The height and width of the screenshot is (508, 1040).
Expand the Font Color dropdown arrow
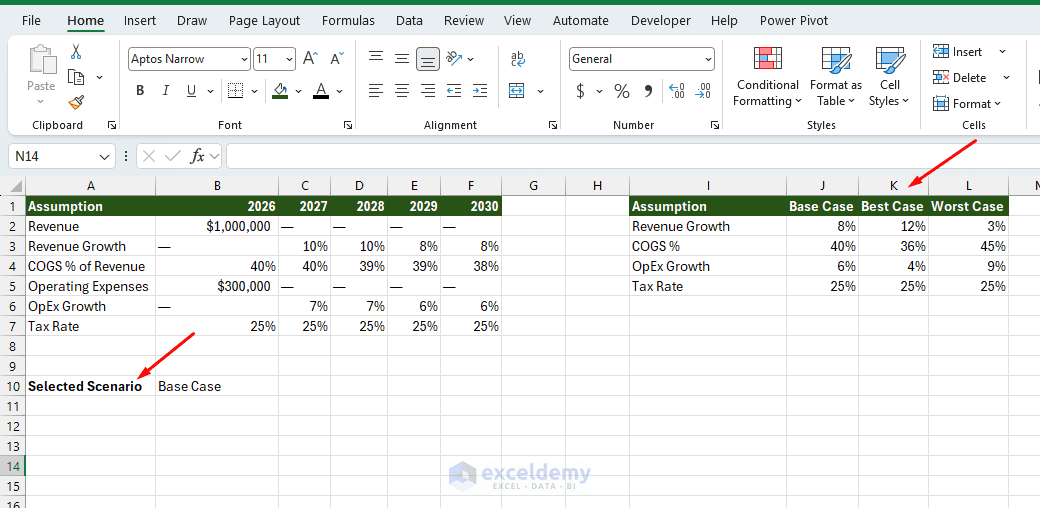tap(340, 91)
